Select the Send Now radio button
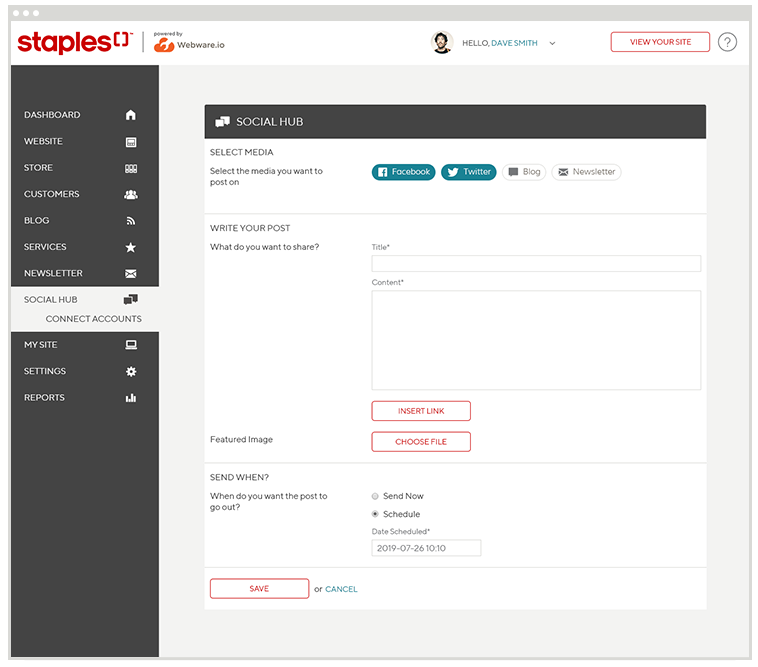Screen dimensions: 758x667 pos(375,496)
